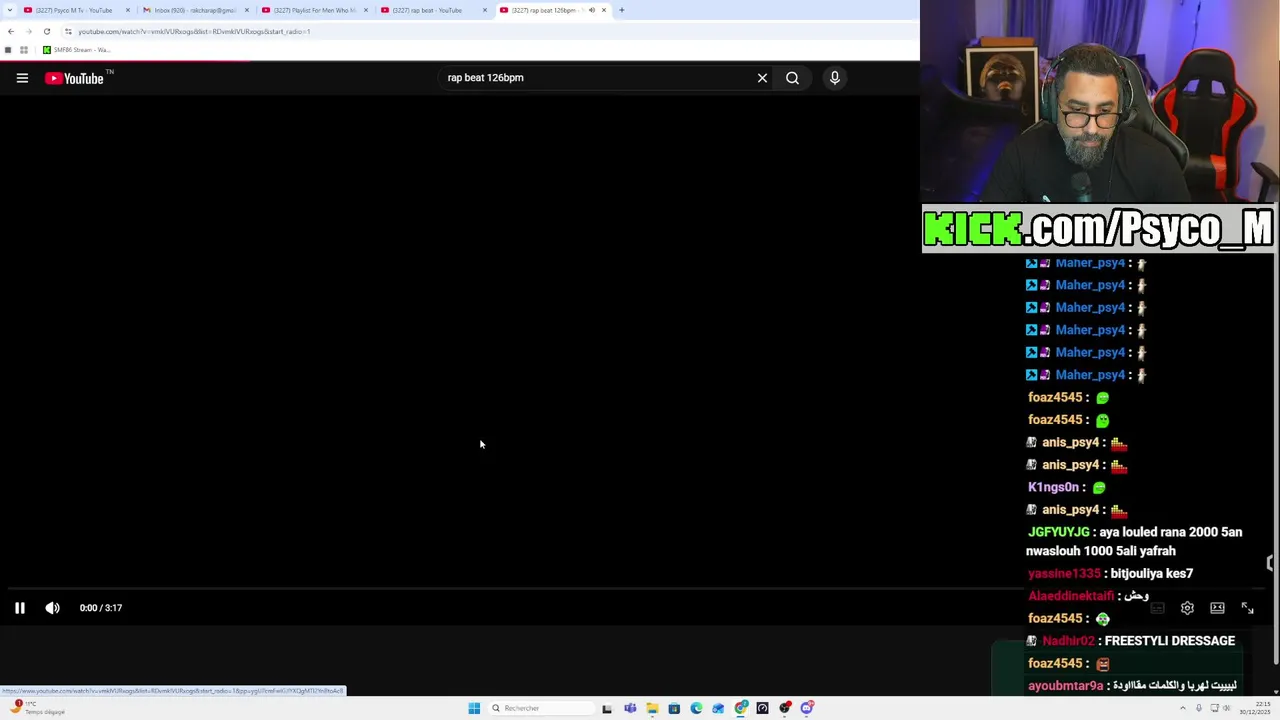Click username 'ayoubmtar9a' in chat
Image resolution: width=1280 pixels, height=720 pixels.
pyautogui.click(x=1066, y=686)
